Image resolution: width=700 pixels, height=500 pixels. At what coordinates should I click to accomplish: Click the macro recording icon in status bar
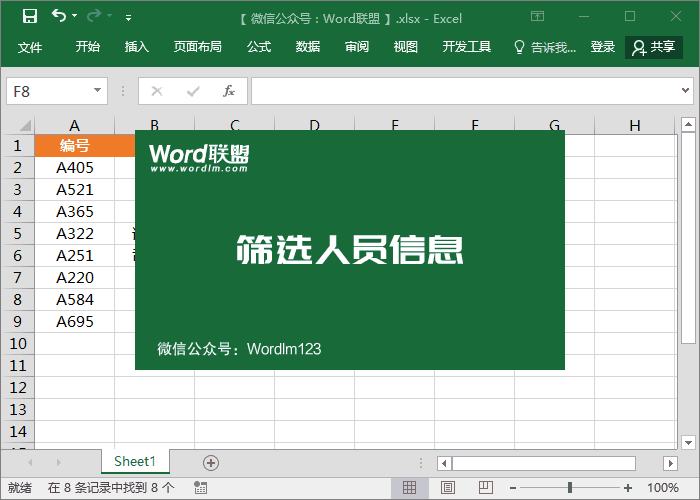point(201,488)
